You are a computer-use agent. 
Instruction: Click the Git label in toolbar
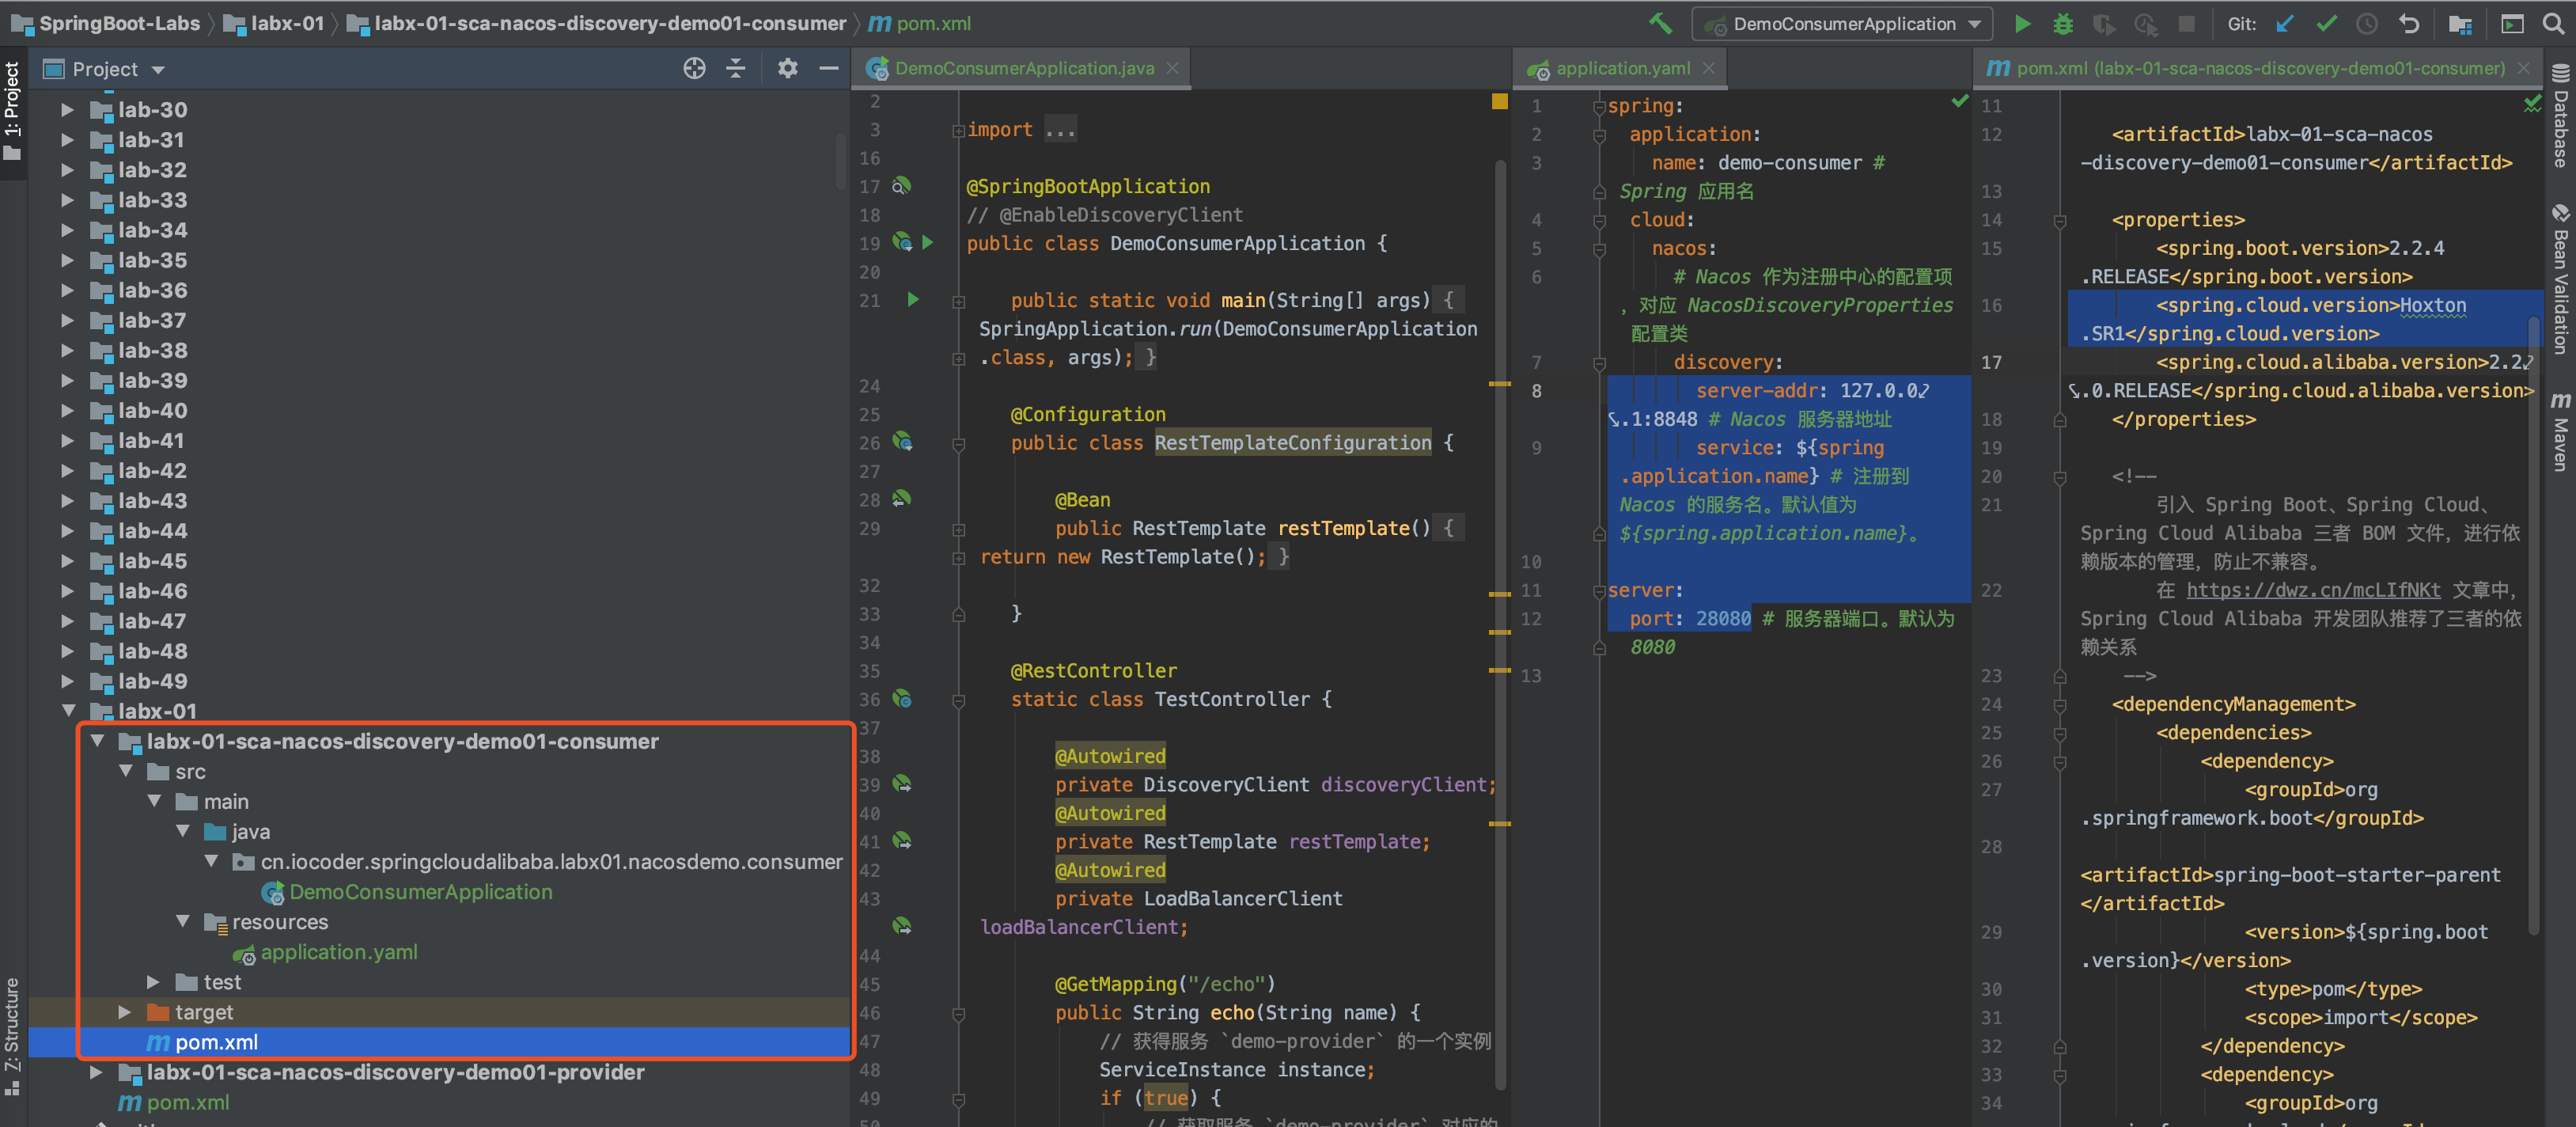(x=2242, y=24)
